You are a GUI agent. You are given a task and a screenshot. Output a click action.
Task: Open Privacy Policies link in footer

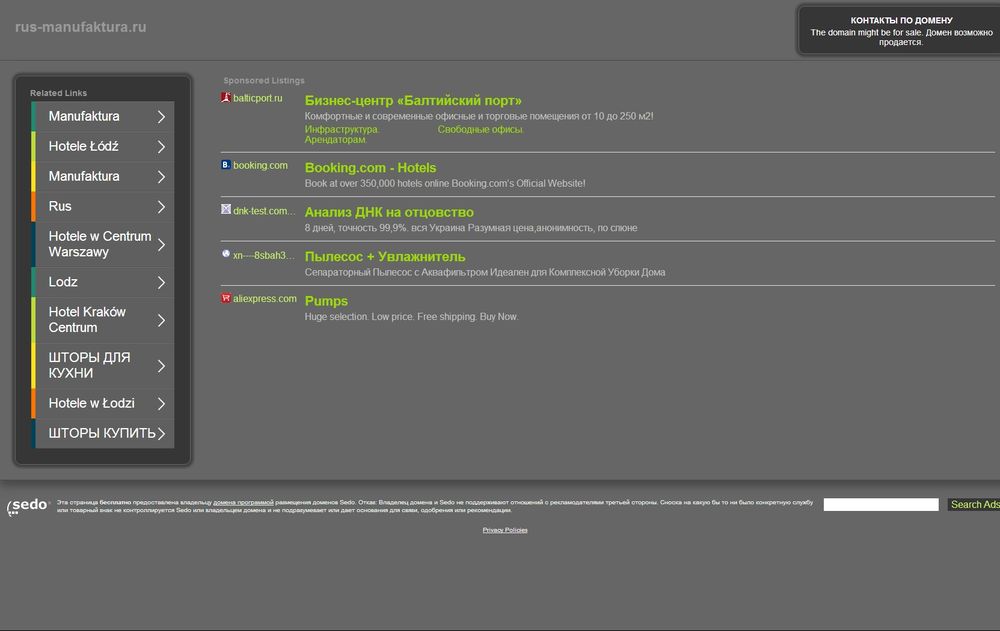point(505,530)
